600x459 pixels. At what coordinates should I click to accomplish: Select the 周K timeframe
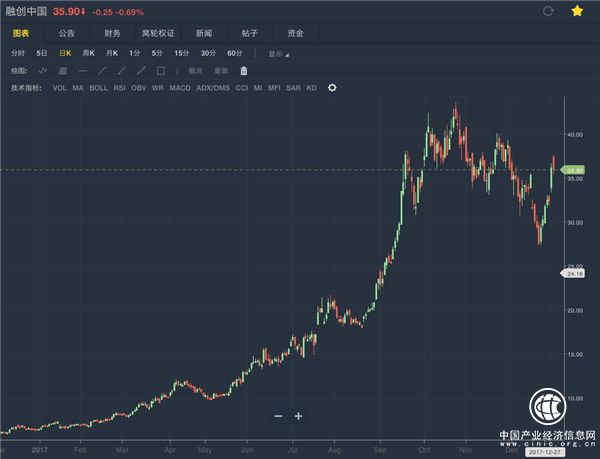point(88,52)
